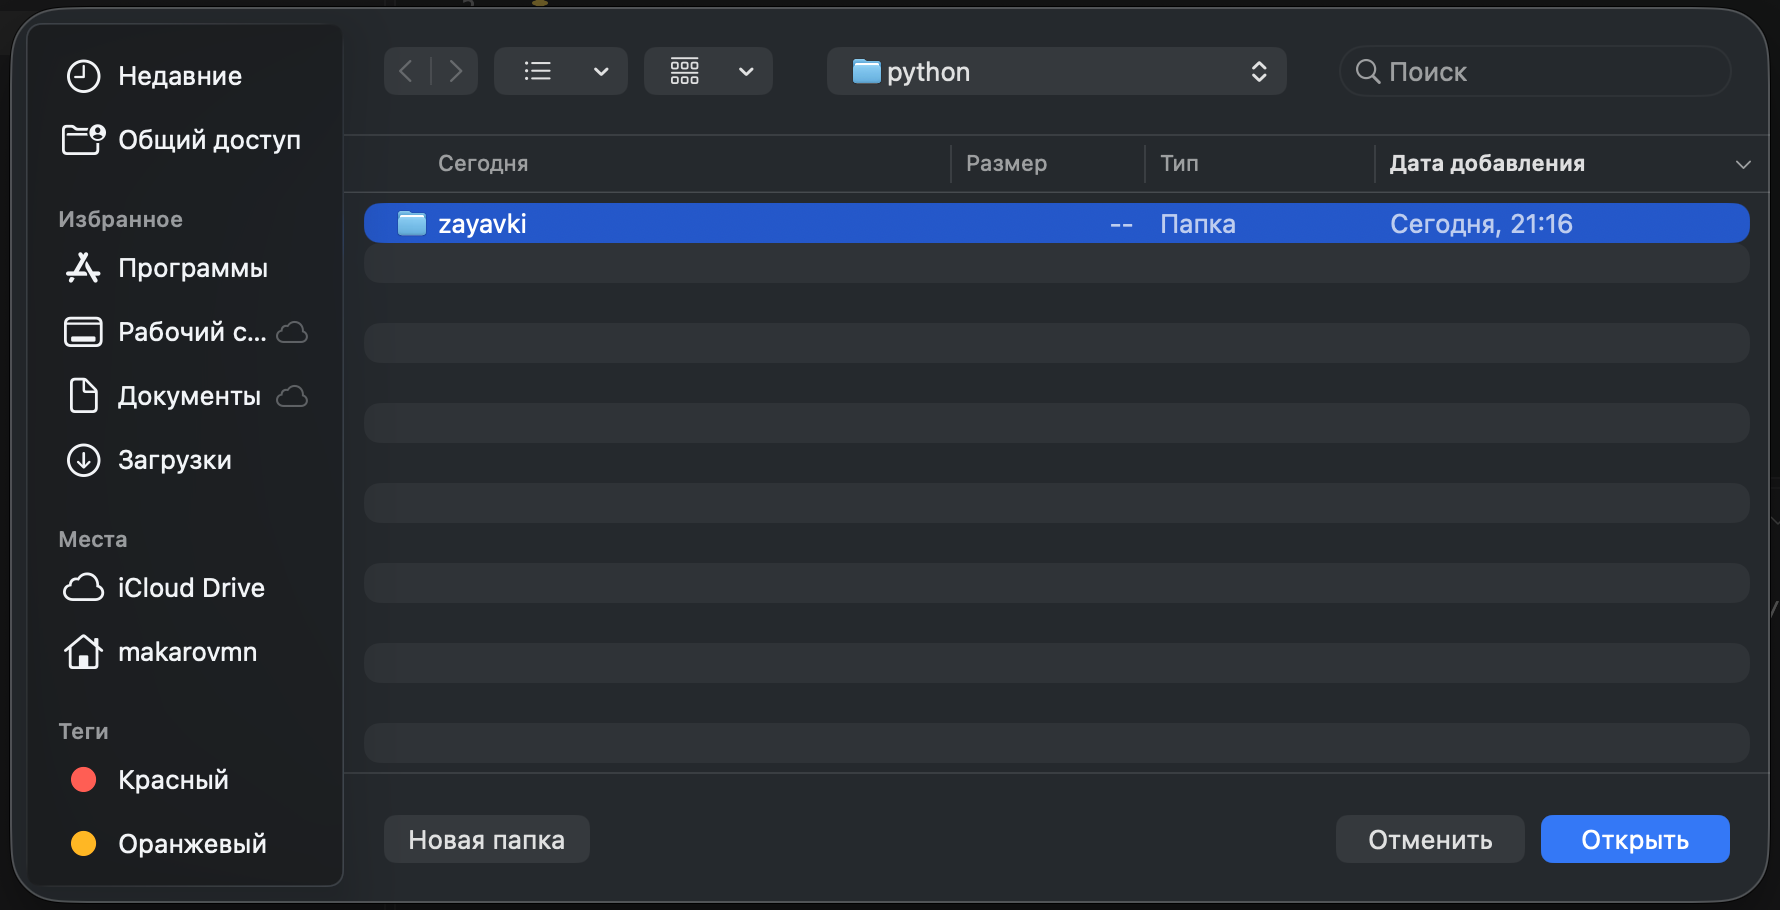Click the back navigation arrow
The height and width of the screenshot is (910, 1780).
pos(406,71)
